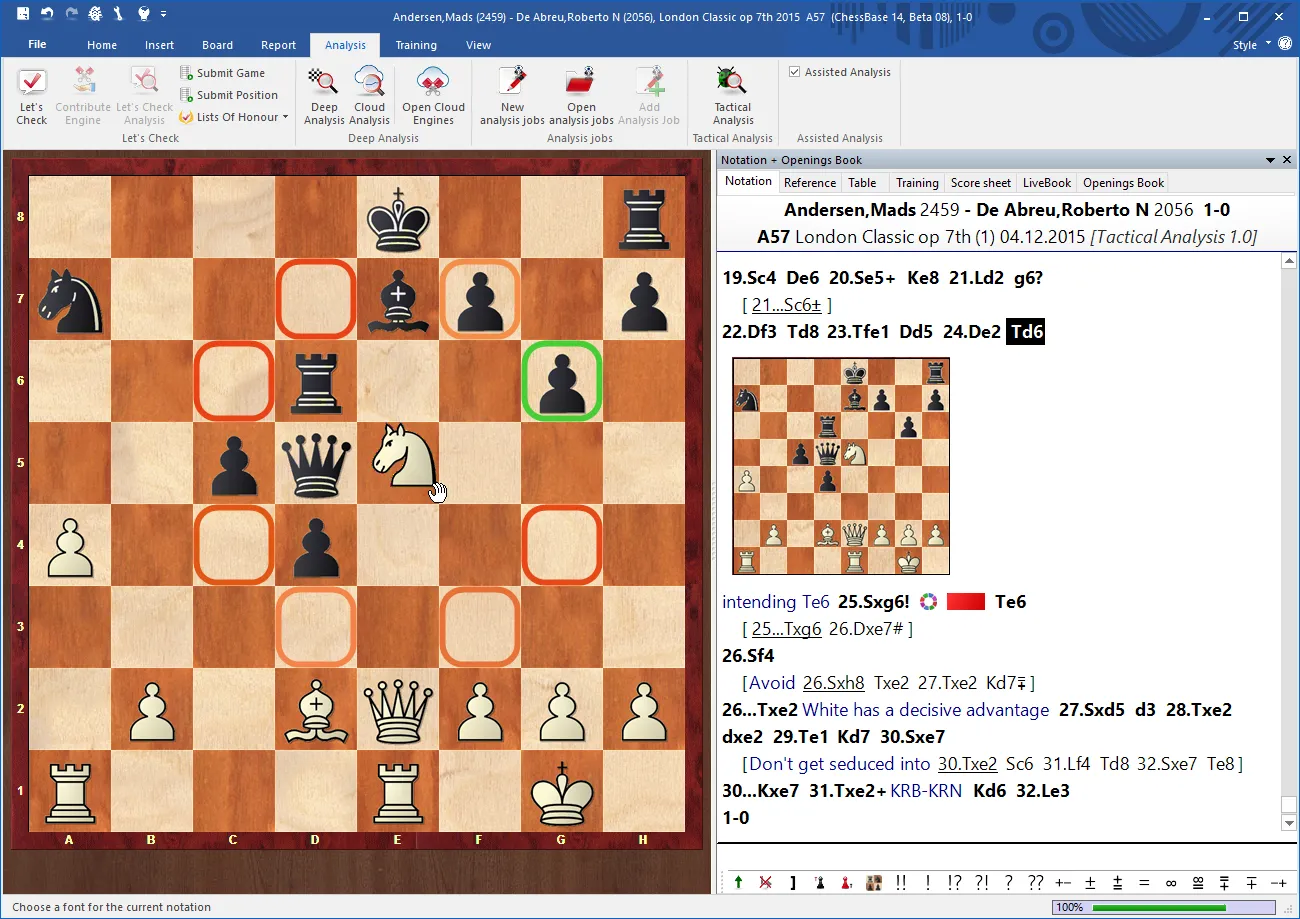Add the !? annotation symbol
Viewport: 1300px width, 919px height.
[954, 882]
